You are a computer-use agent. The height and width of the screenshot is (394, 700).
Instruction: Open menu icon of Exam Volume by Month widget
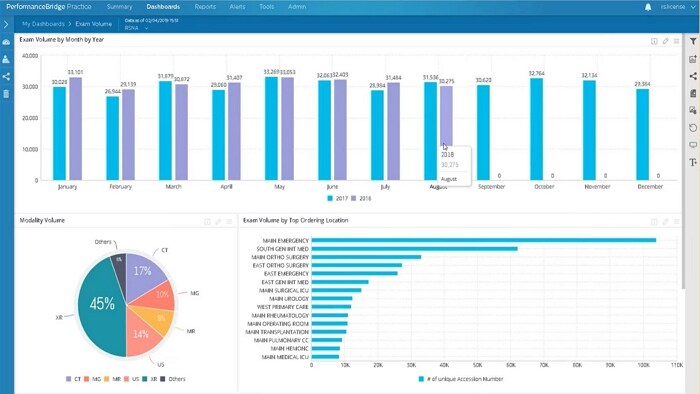click(676, 41)
